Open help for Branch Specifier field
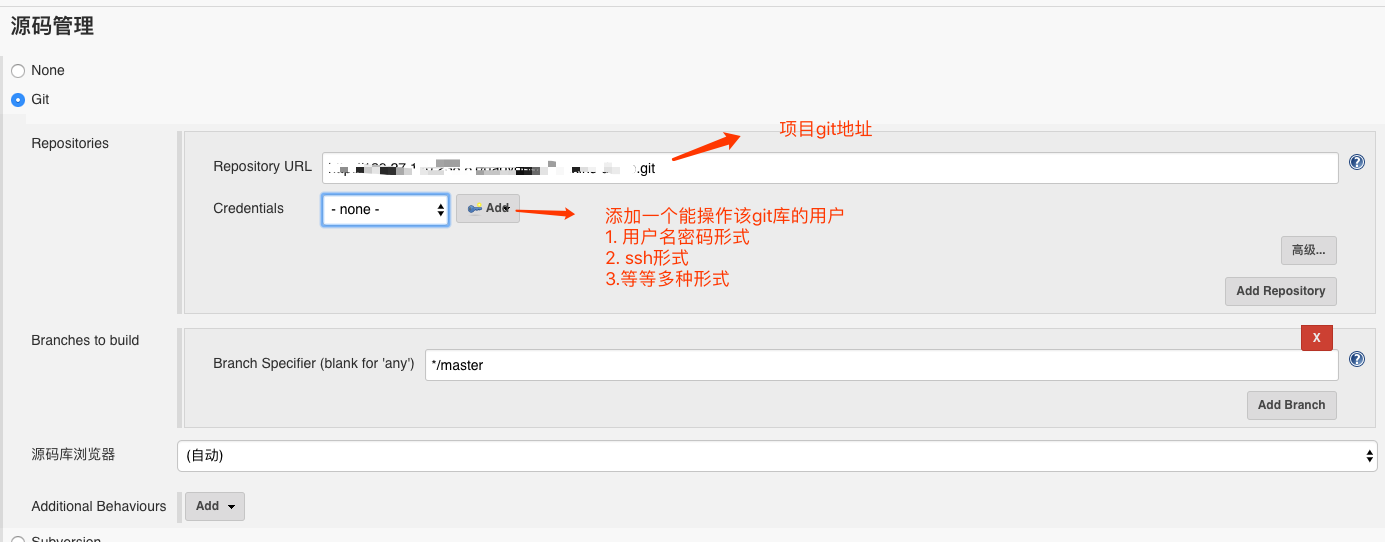The height and width of the screenshot is (542, 1385). (x=1357, y=359)
